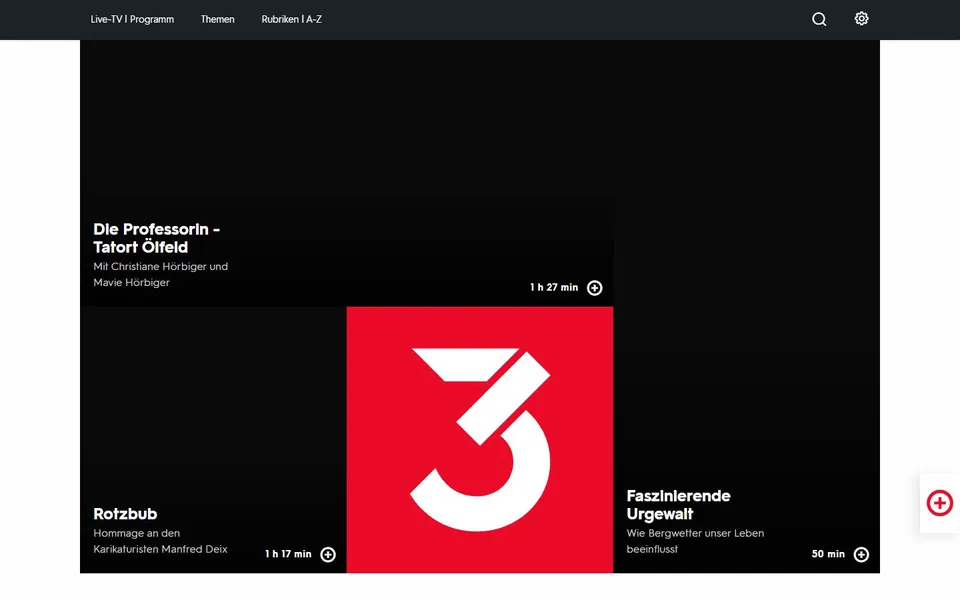The image size is (960, 600).
Task: Click the '50 min' duration label
Action: (828, 554)
